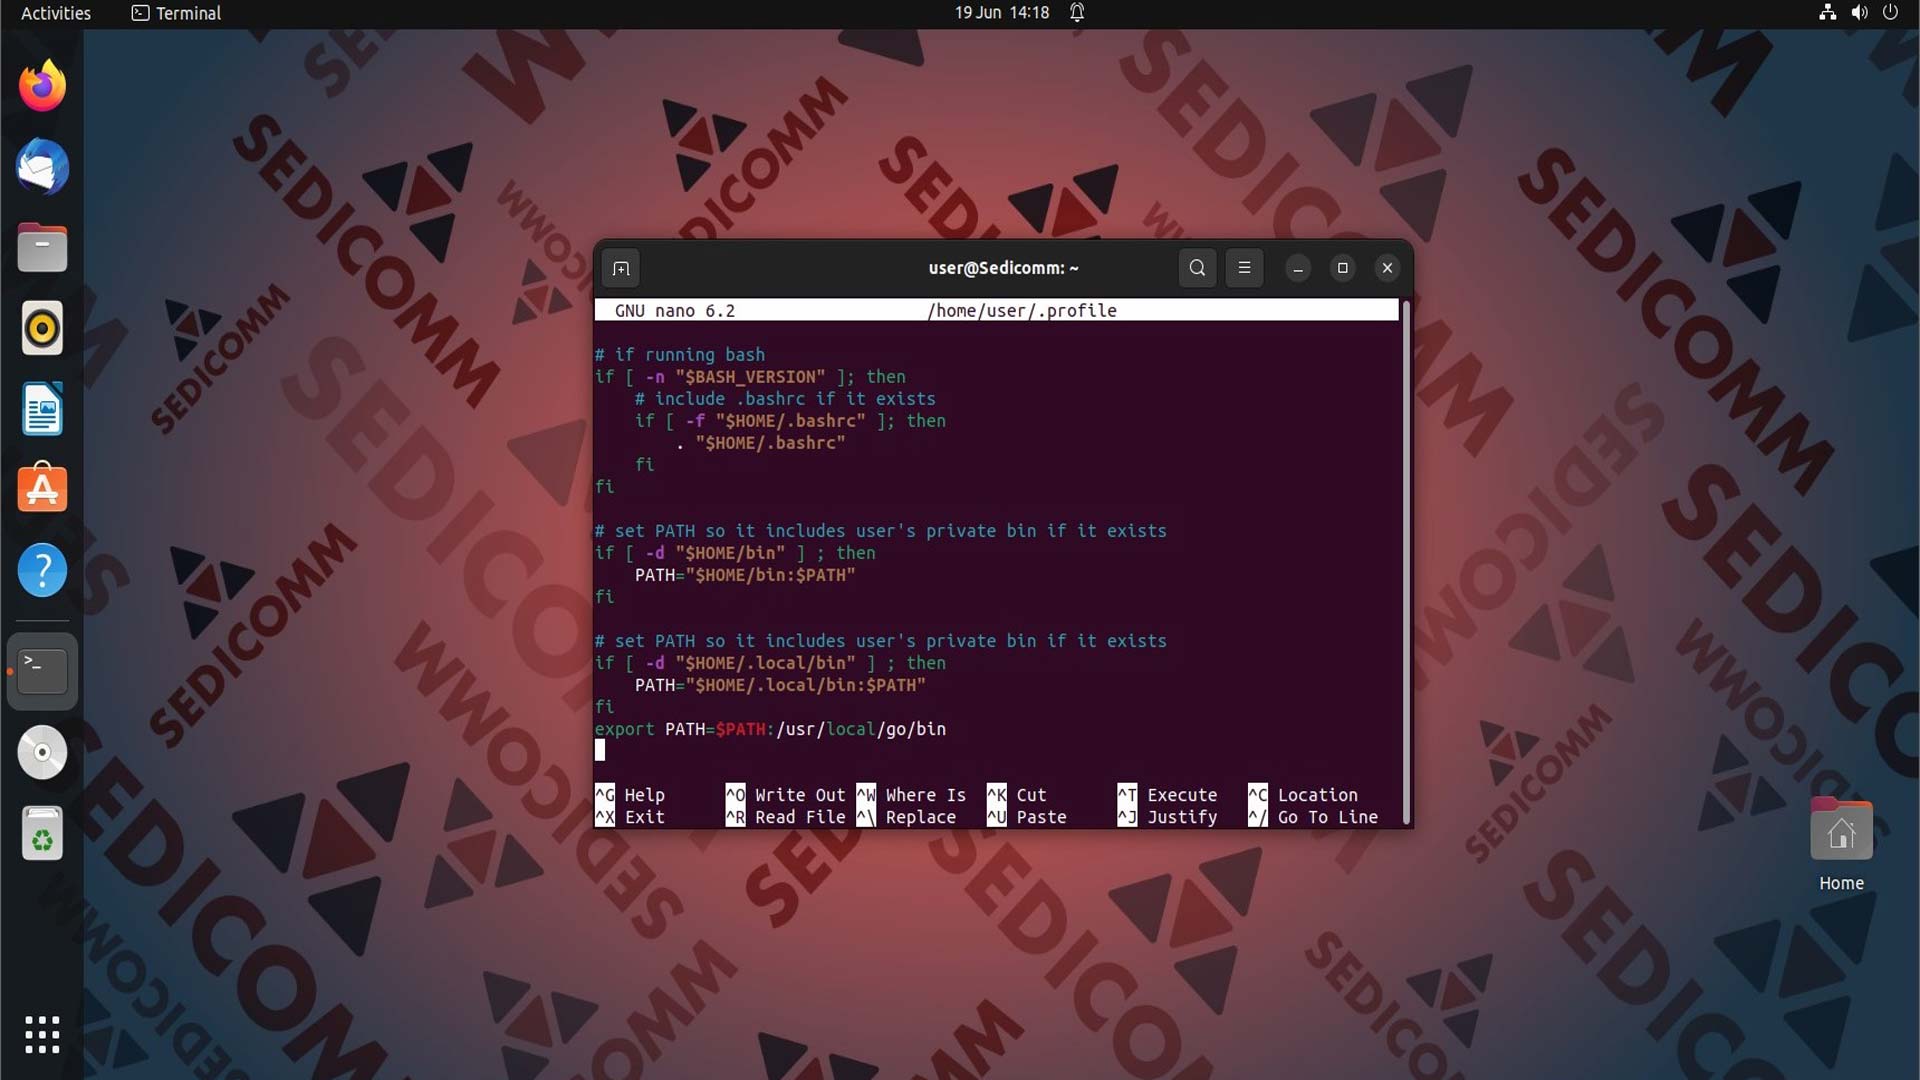
Task: Open Ubuntu Software from the dock
Action: [x=42, y=489]
